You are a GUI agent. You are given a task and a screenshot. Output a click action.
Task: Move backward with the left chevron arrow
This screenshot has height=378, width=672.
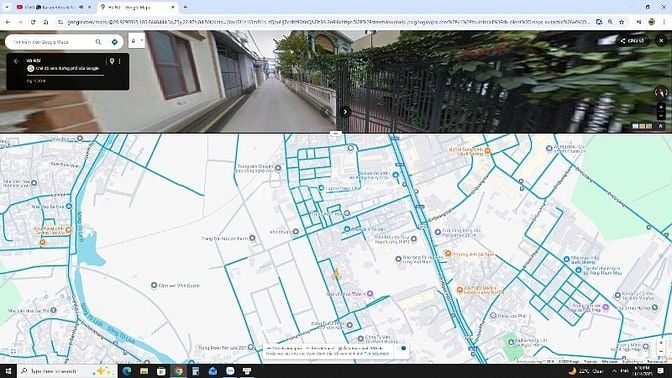pyautogui.click(x=326, y=112)
